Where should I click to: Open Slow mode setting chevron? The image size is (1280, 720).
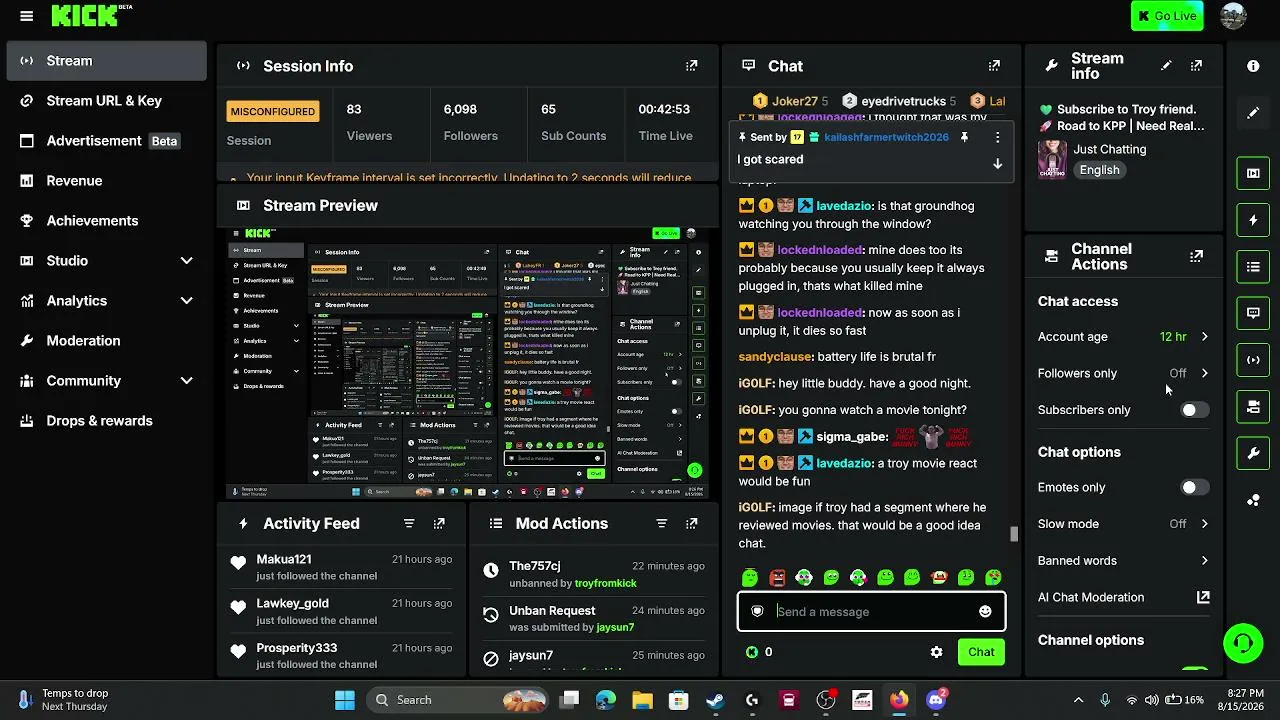coord(1204,524)
